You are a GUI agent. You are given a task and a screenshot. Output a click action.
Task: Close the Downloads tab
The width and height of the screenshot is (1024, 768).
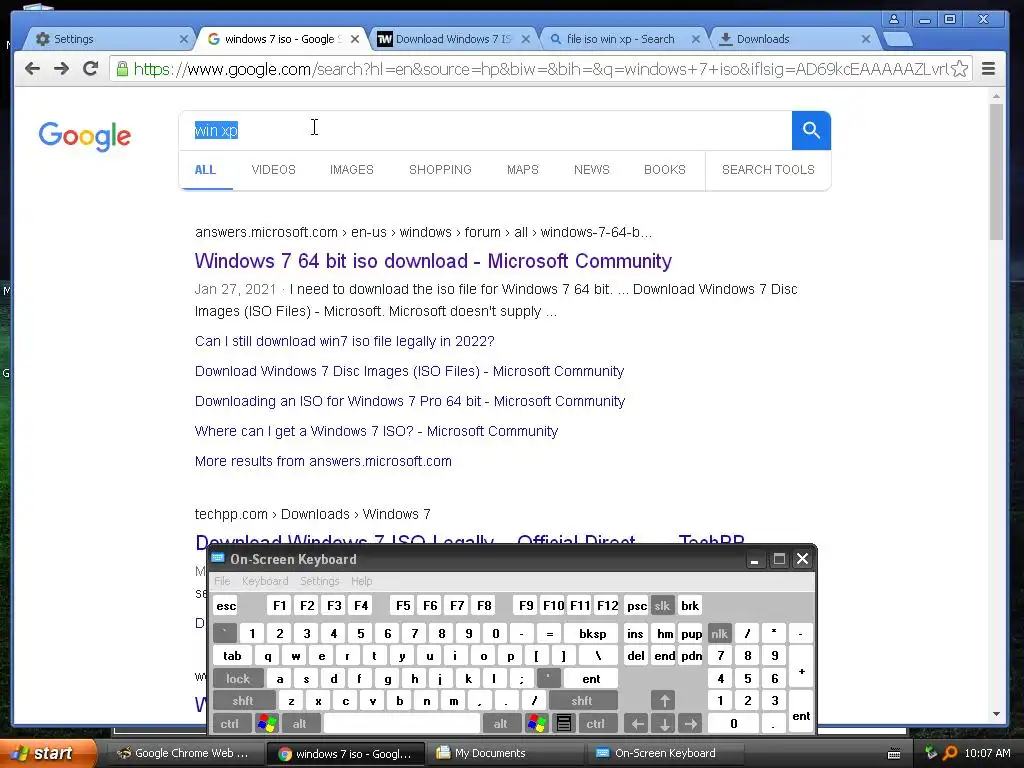(866, 39)
